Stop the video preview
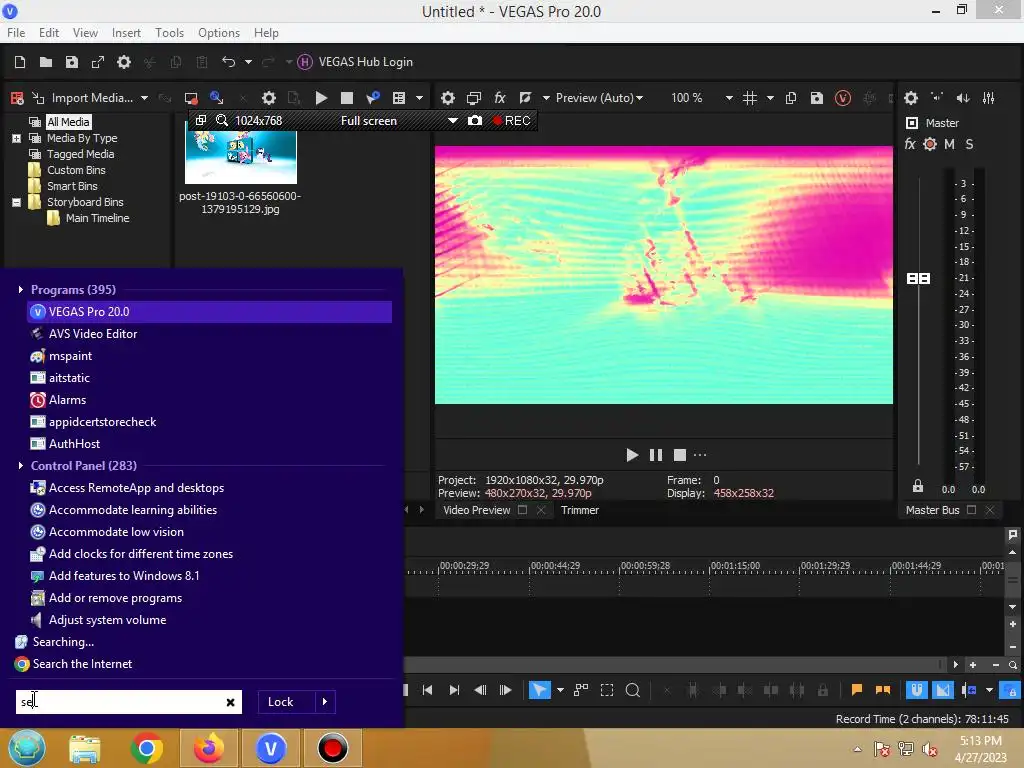The height and width of the screenshot is (768, 1024). tap(680, 455)
